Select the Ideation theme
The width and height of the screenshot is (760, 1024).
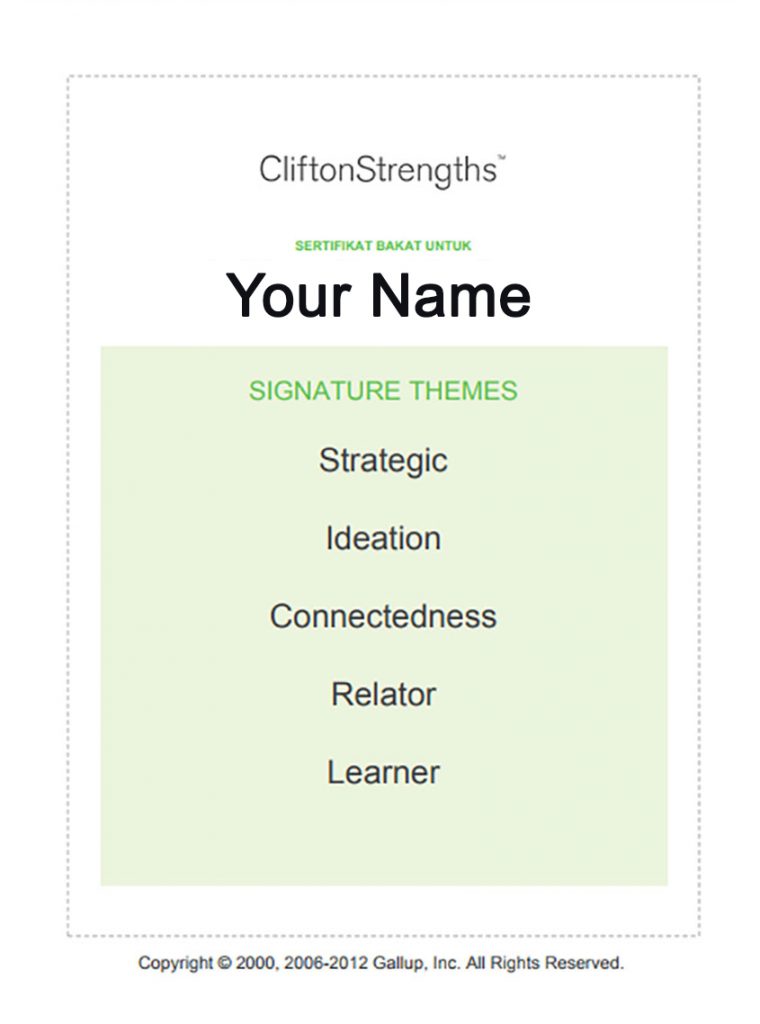tap(383, 538)
